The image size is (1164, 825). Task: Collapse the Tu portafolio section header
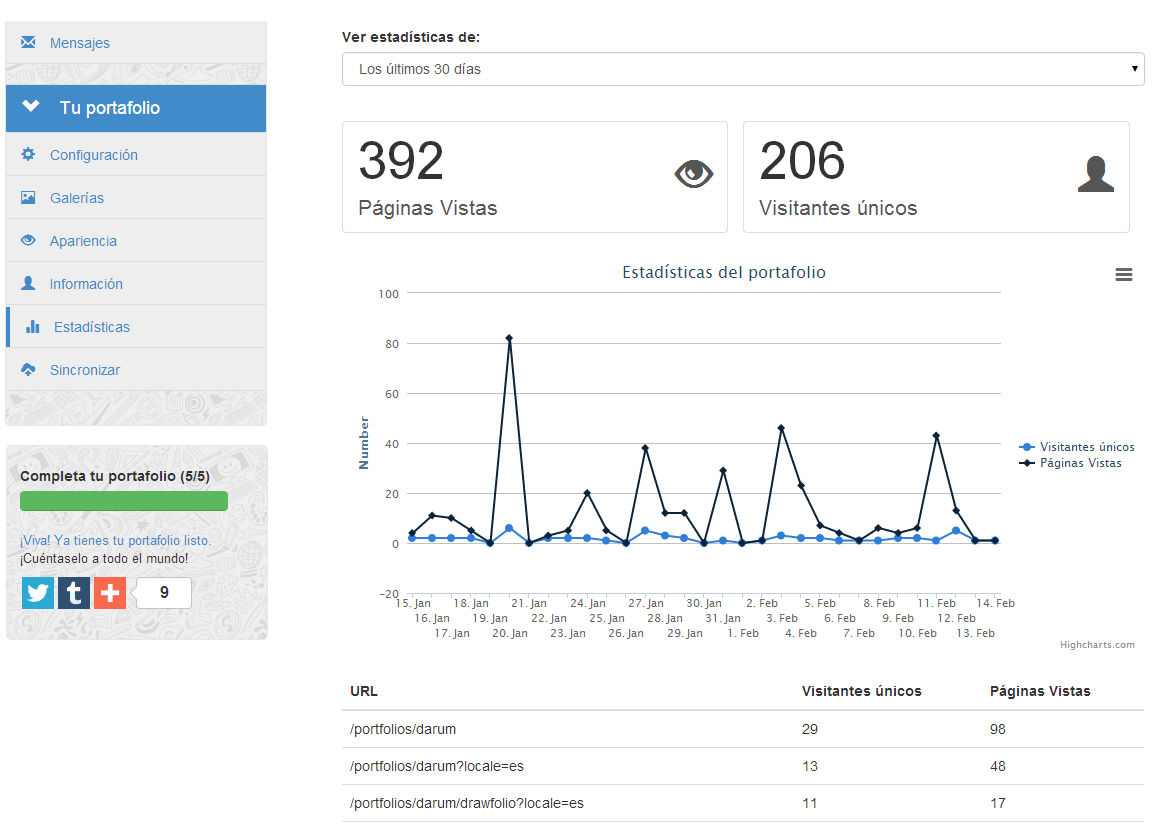pos(136,108)
